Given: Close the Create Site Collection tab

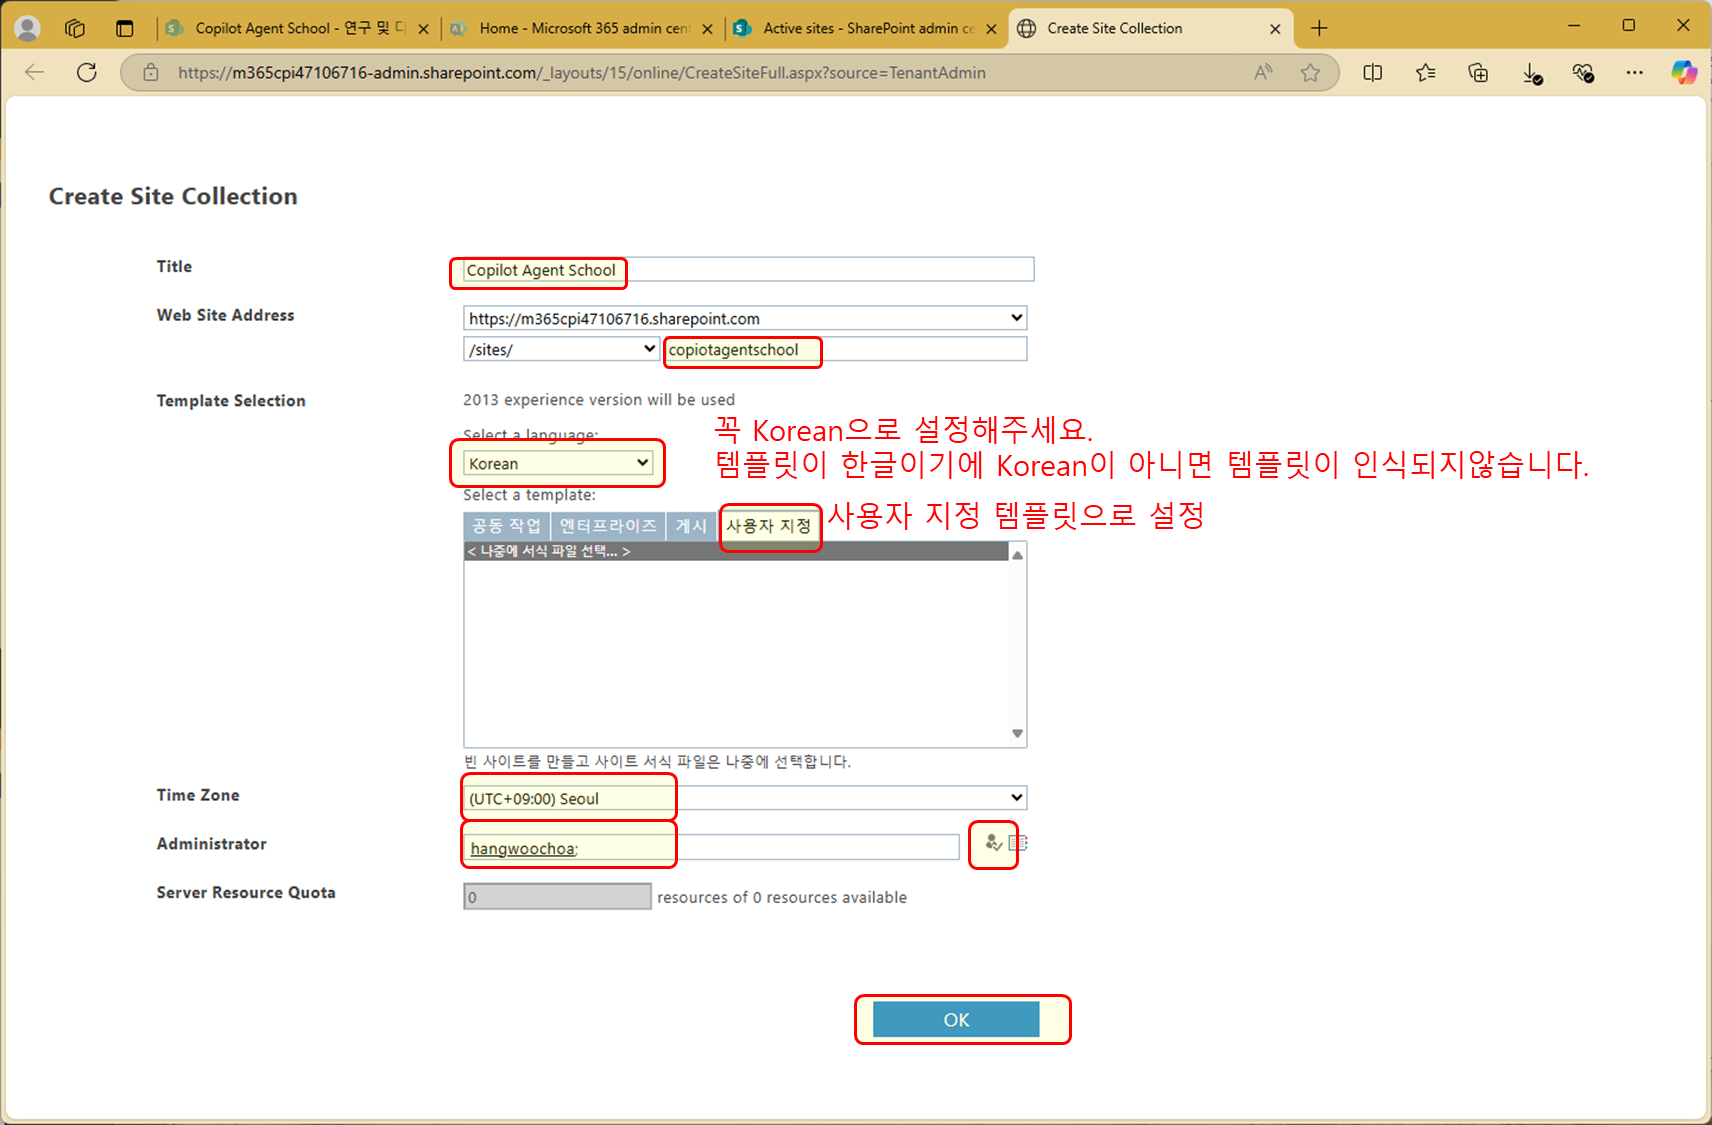Looking at the screenshot, I should pos(1275,29).
